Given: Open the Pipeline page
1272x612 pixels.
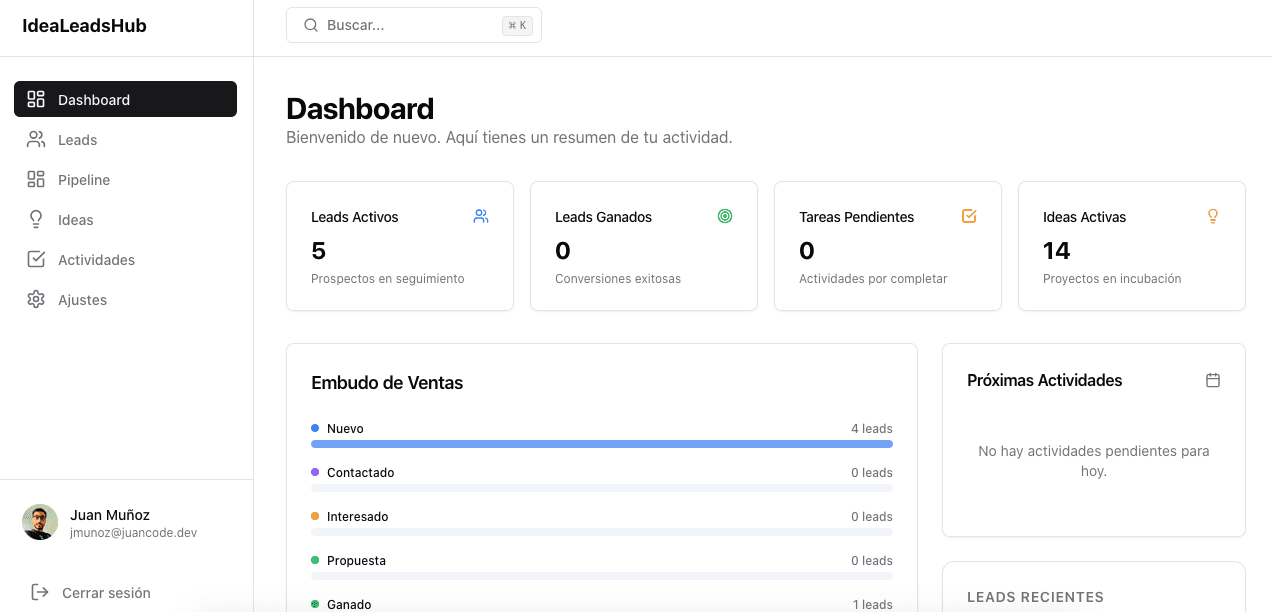Looking at the screenshot, I should [x=125, y=179].
